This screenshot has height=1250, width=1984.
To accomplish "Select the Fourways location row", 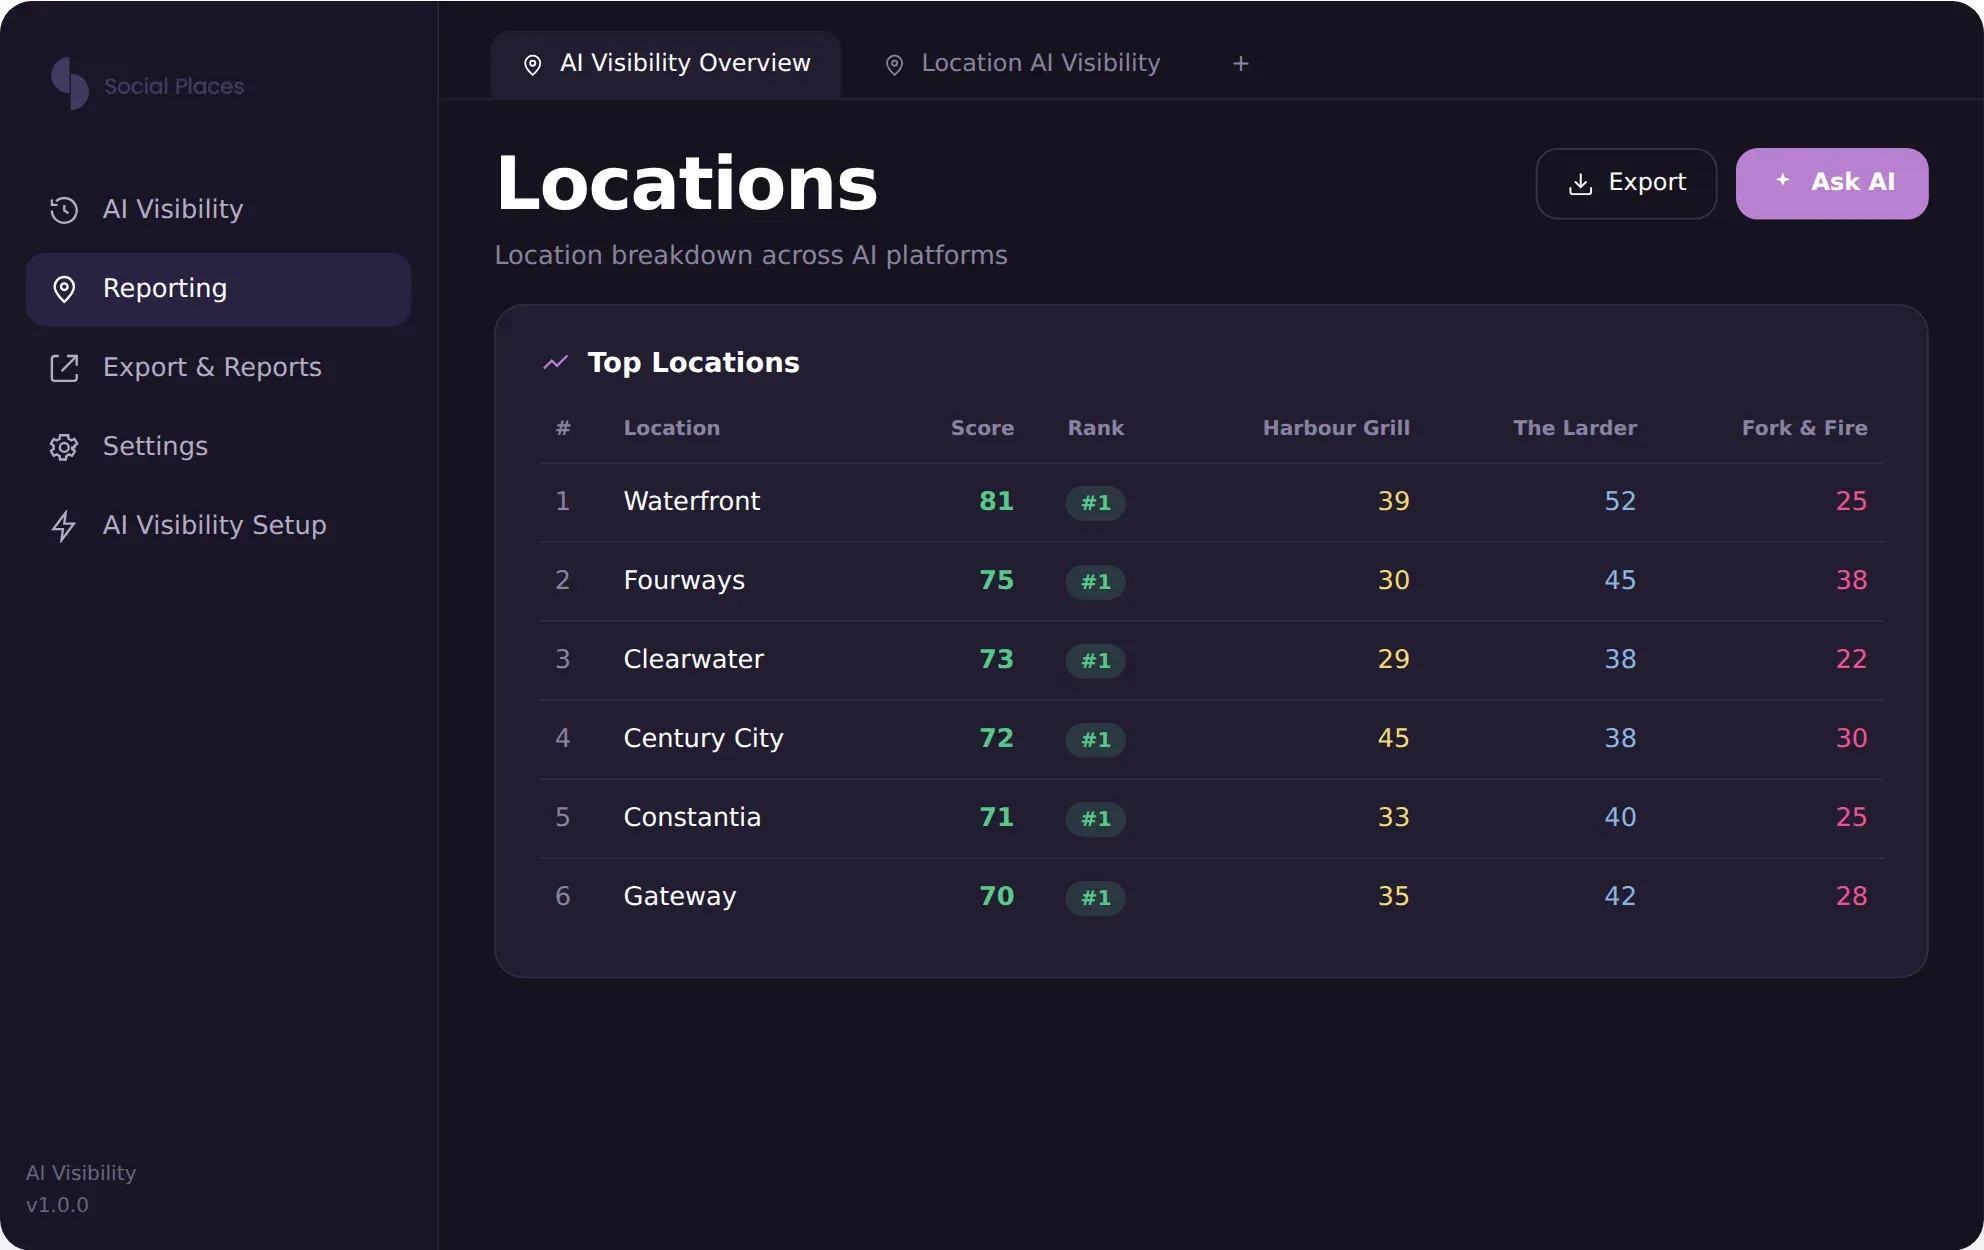I will click(x=1211, y=581).
